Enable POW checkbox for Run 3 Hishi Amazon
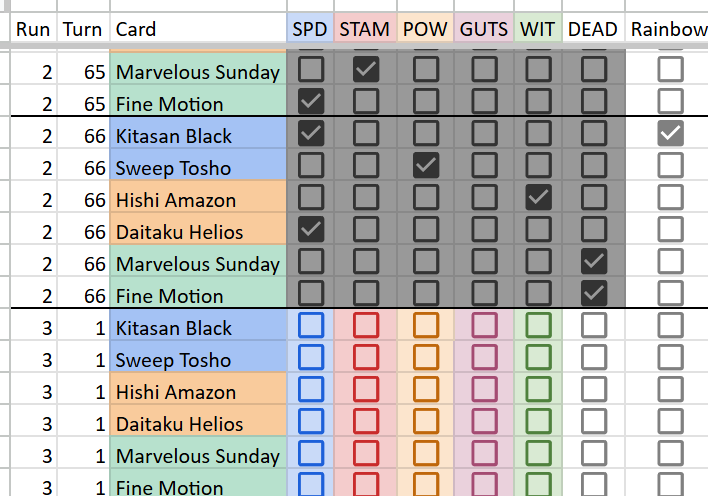 pos(426,389)
